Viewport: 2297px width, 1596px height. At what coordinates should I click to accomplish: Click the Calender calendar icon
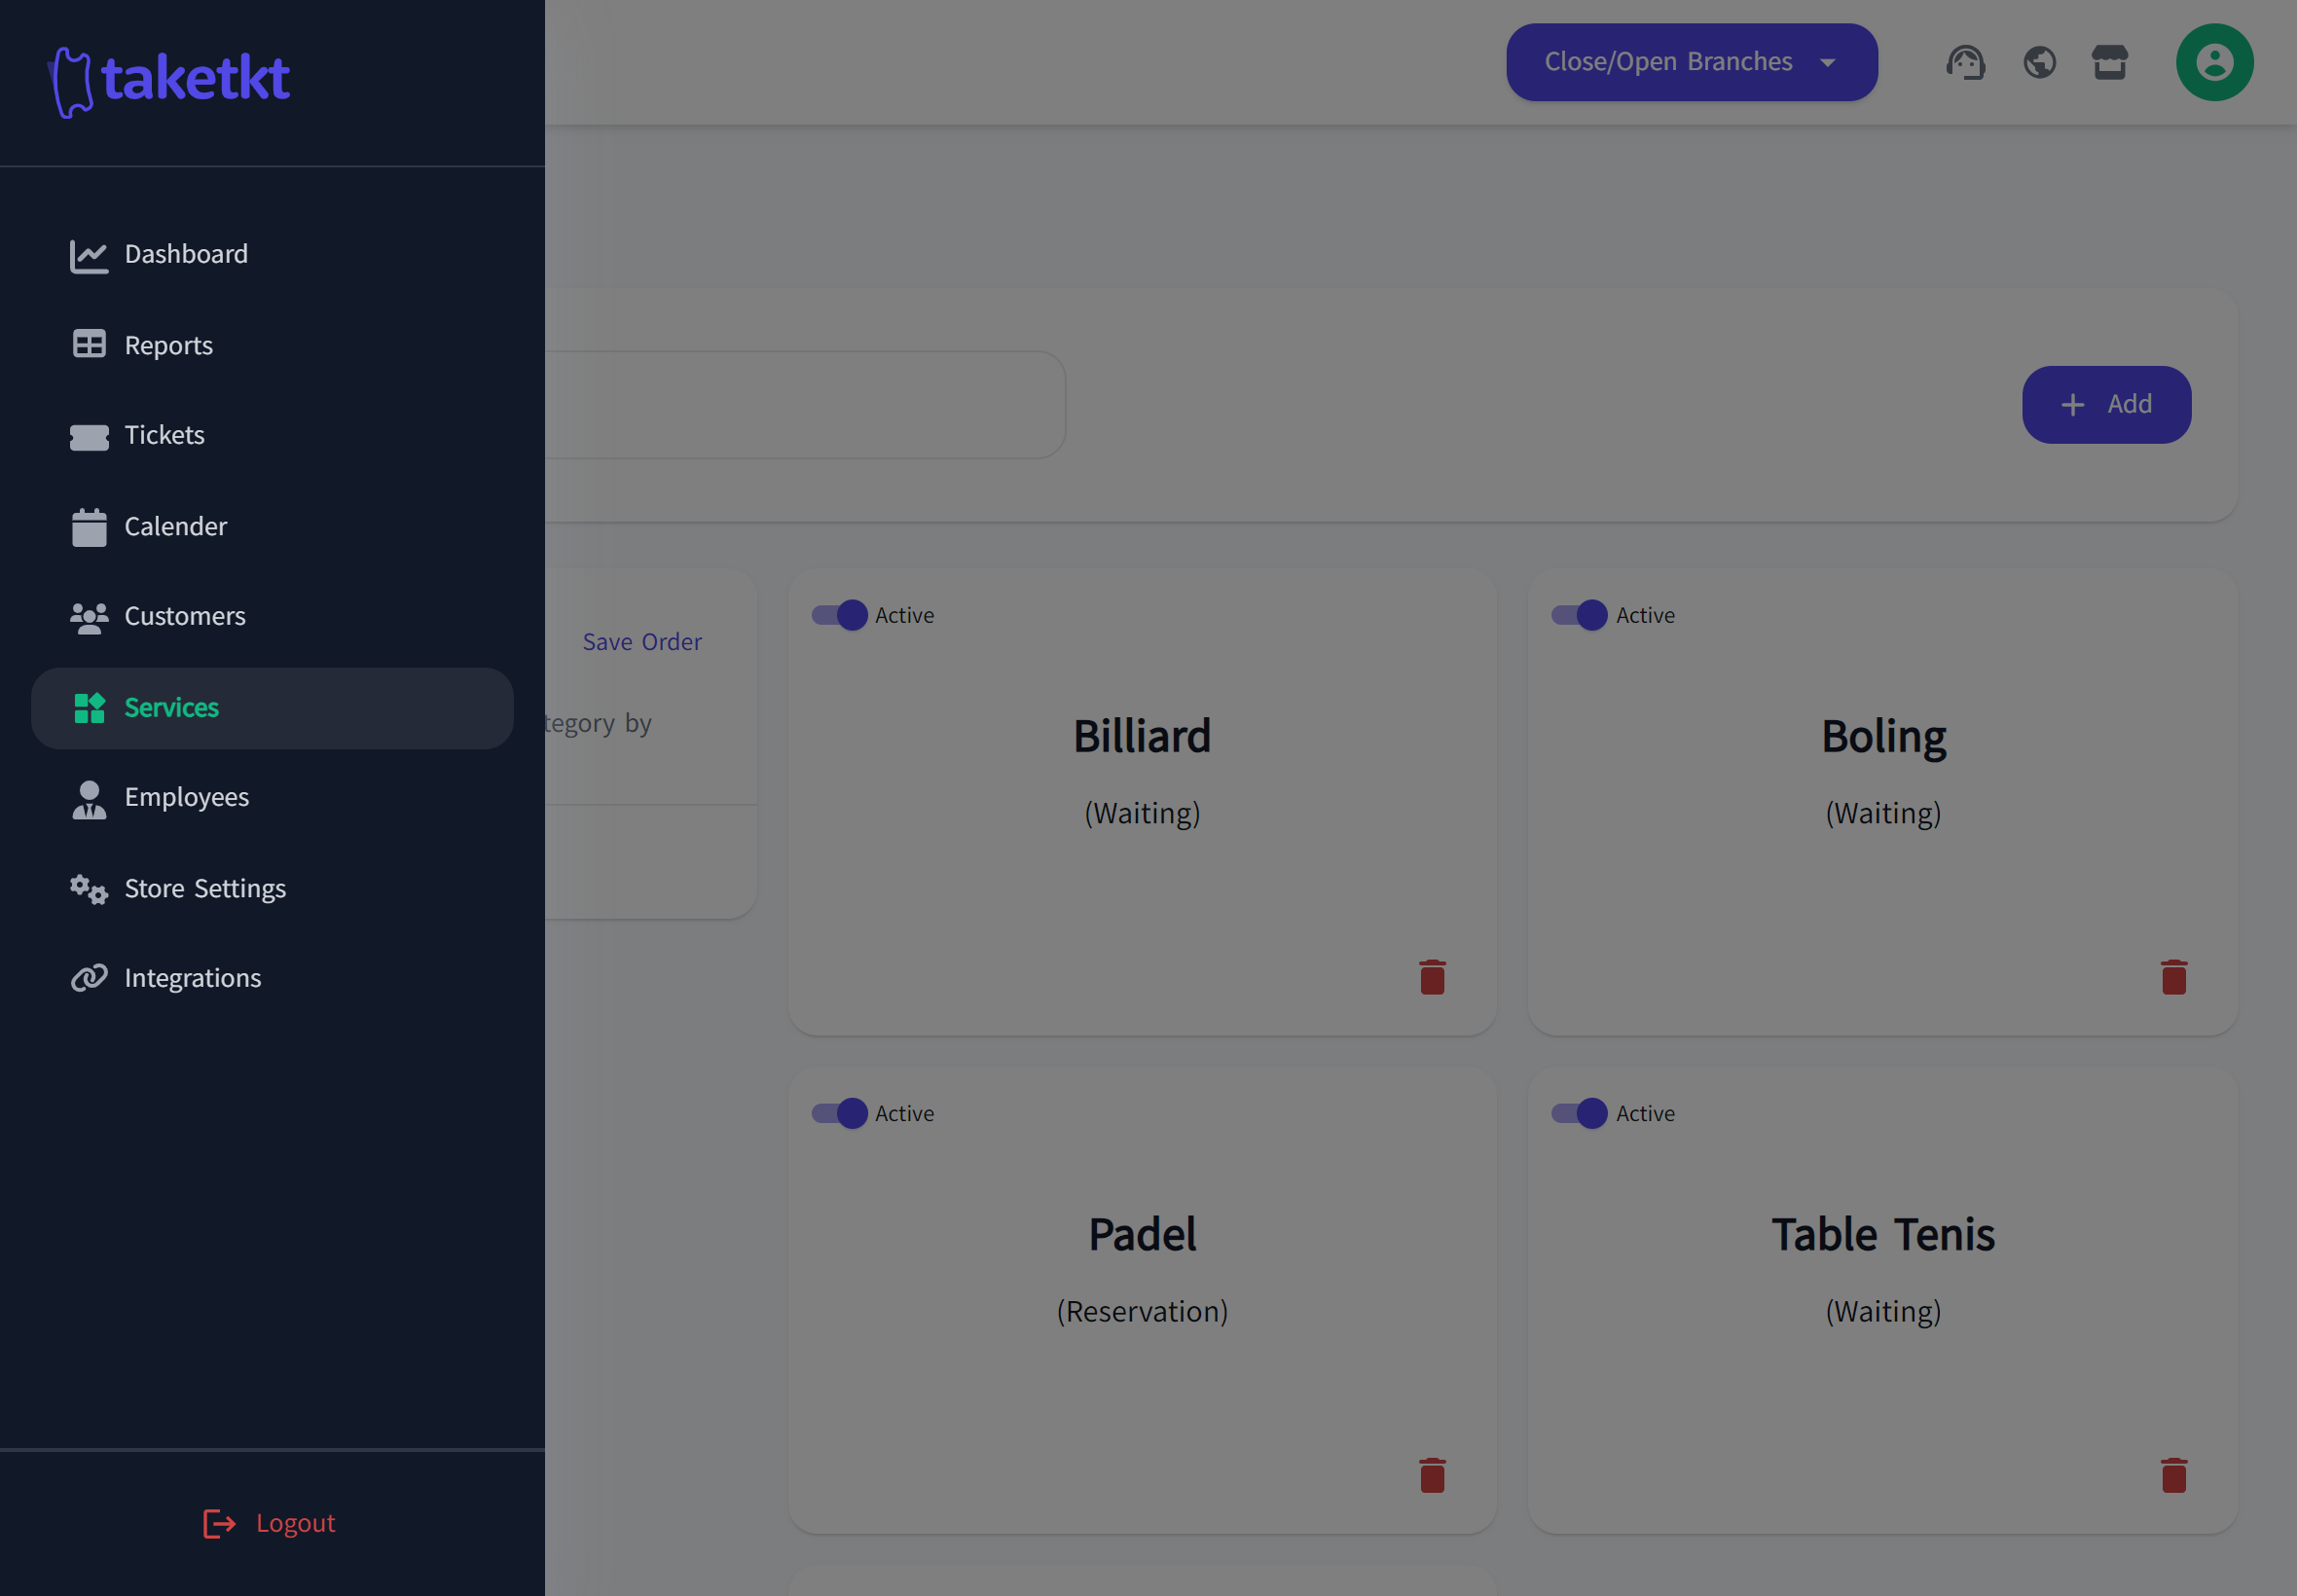point(89,527)
